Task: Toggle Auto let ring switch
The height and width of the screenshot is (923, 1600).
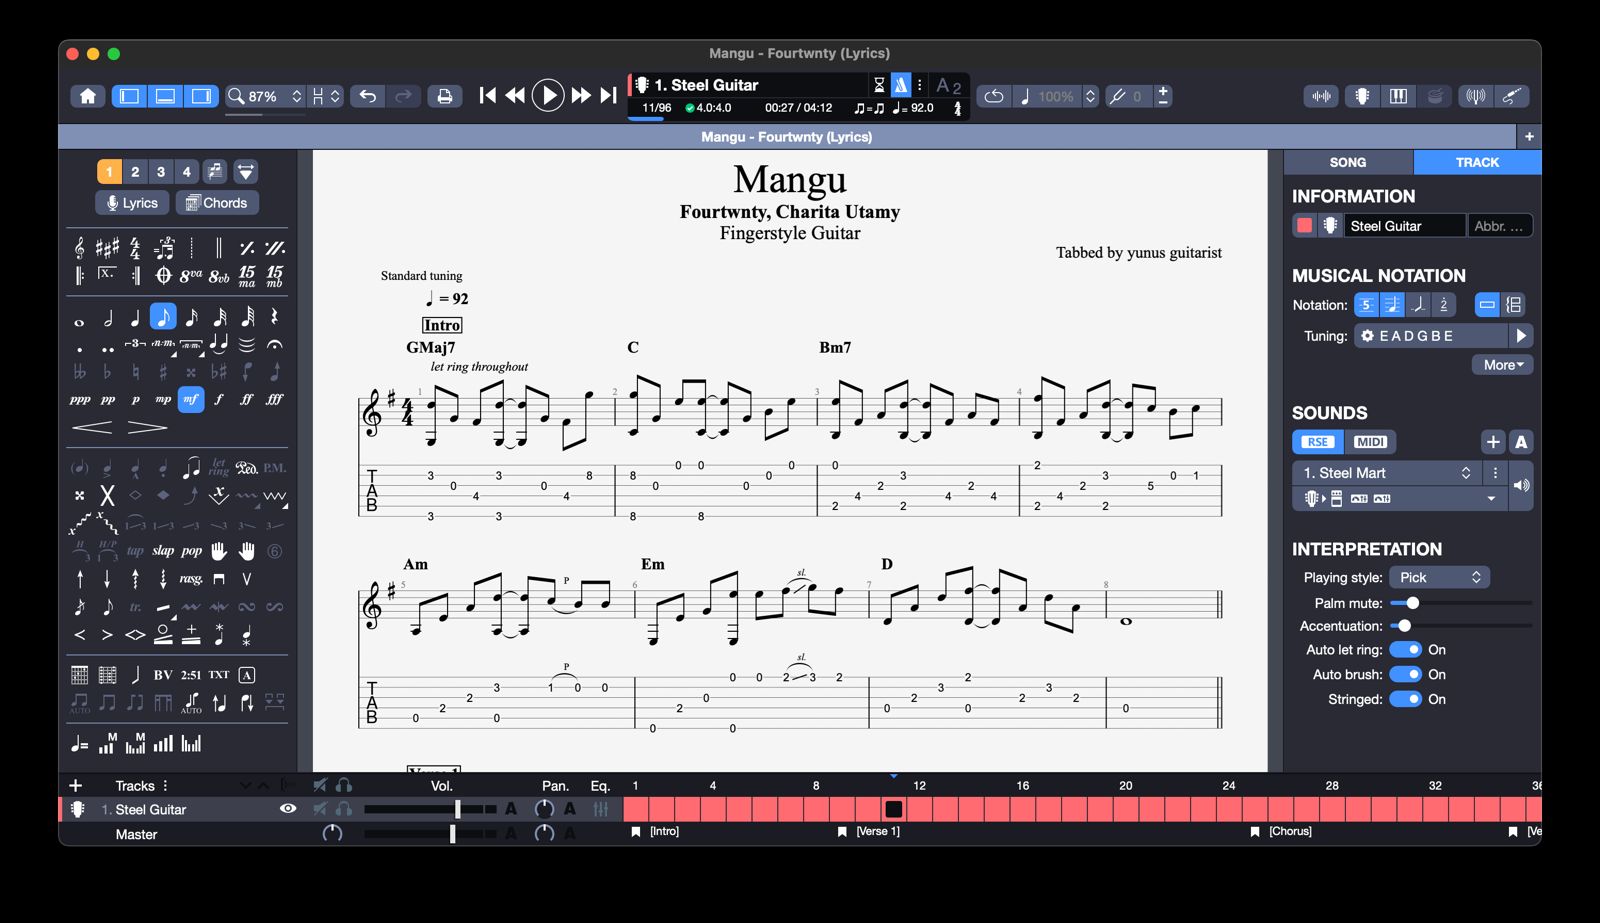Action: (1405, 650)
